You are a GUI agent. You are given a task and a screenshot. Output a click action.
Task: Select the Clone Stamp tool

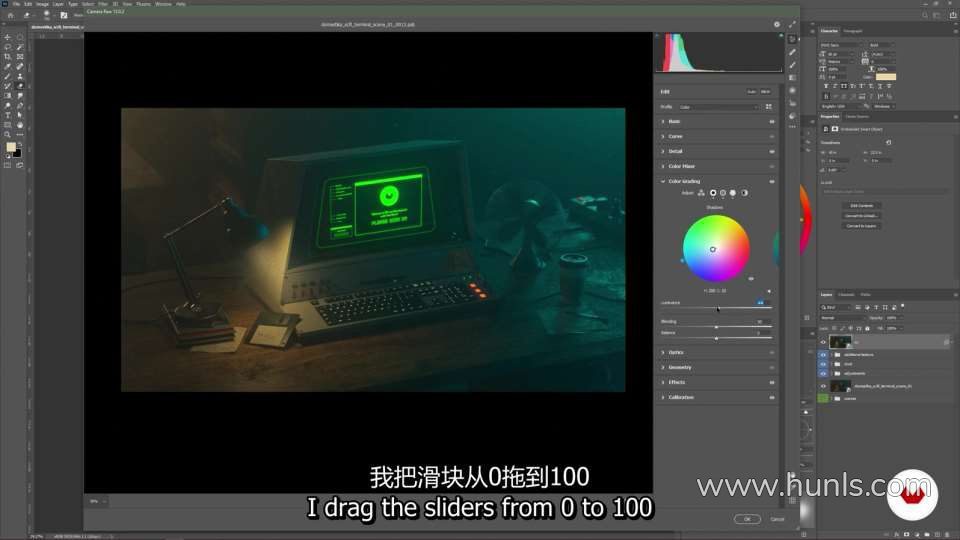point(20,77)
